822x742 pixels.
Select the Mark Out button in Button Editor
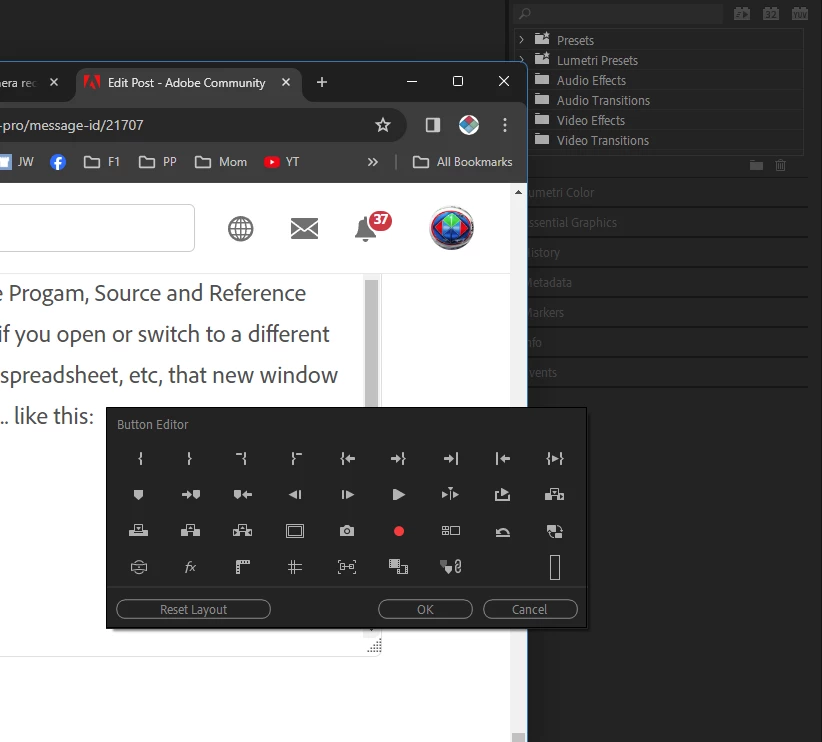[189, 459]
